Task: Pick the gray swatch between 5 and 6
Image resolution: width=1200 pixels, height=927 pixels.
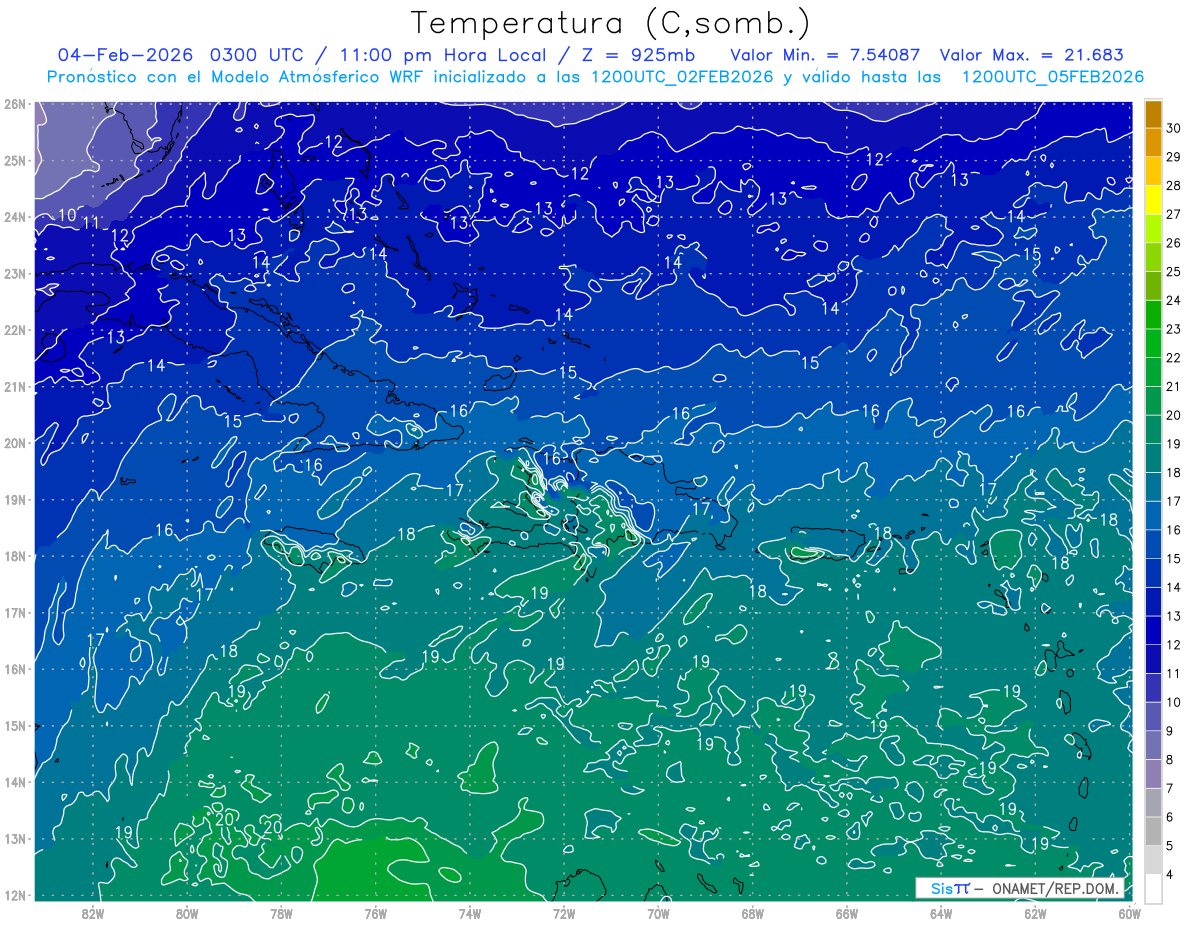Action: [1153, 830]
